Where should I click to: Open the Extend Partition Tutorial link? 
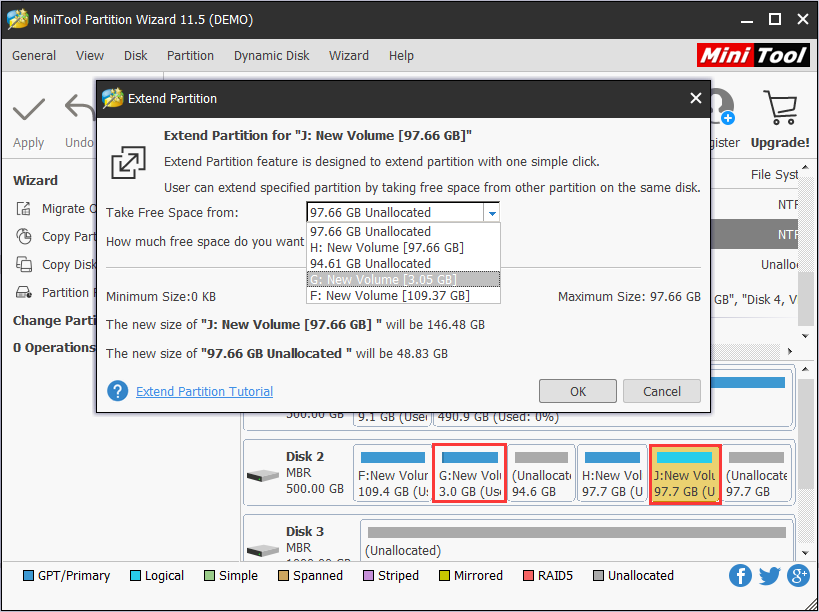point(204,391)
